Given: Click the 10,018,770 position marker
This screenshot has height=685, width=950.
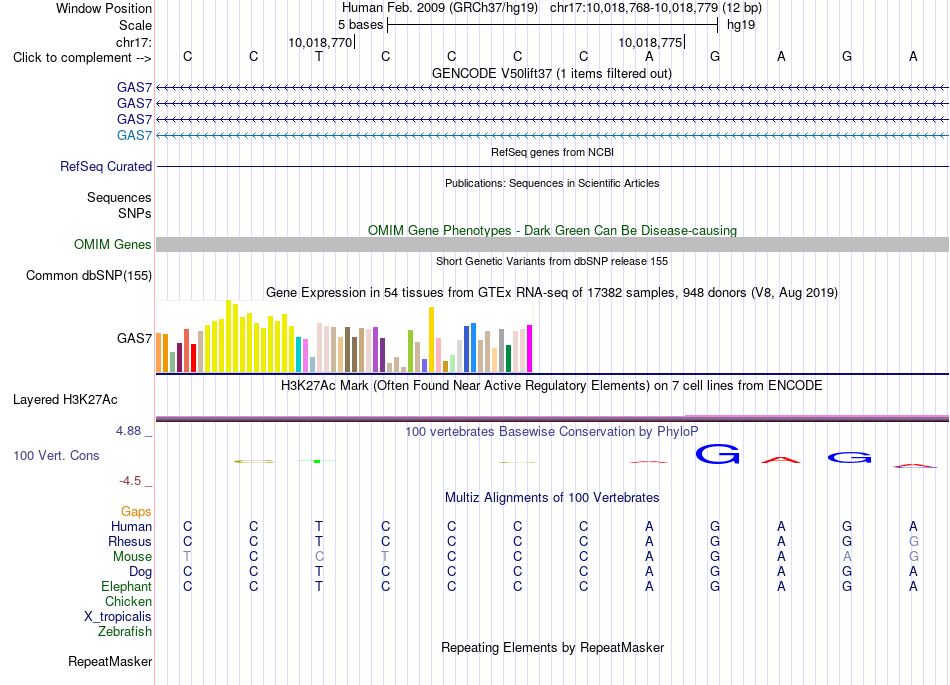Looking at the screenshot, I should (320, 42).
